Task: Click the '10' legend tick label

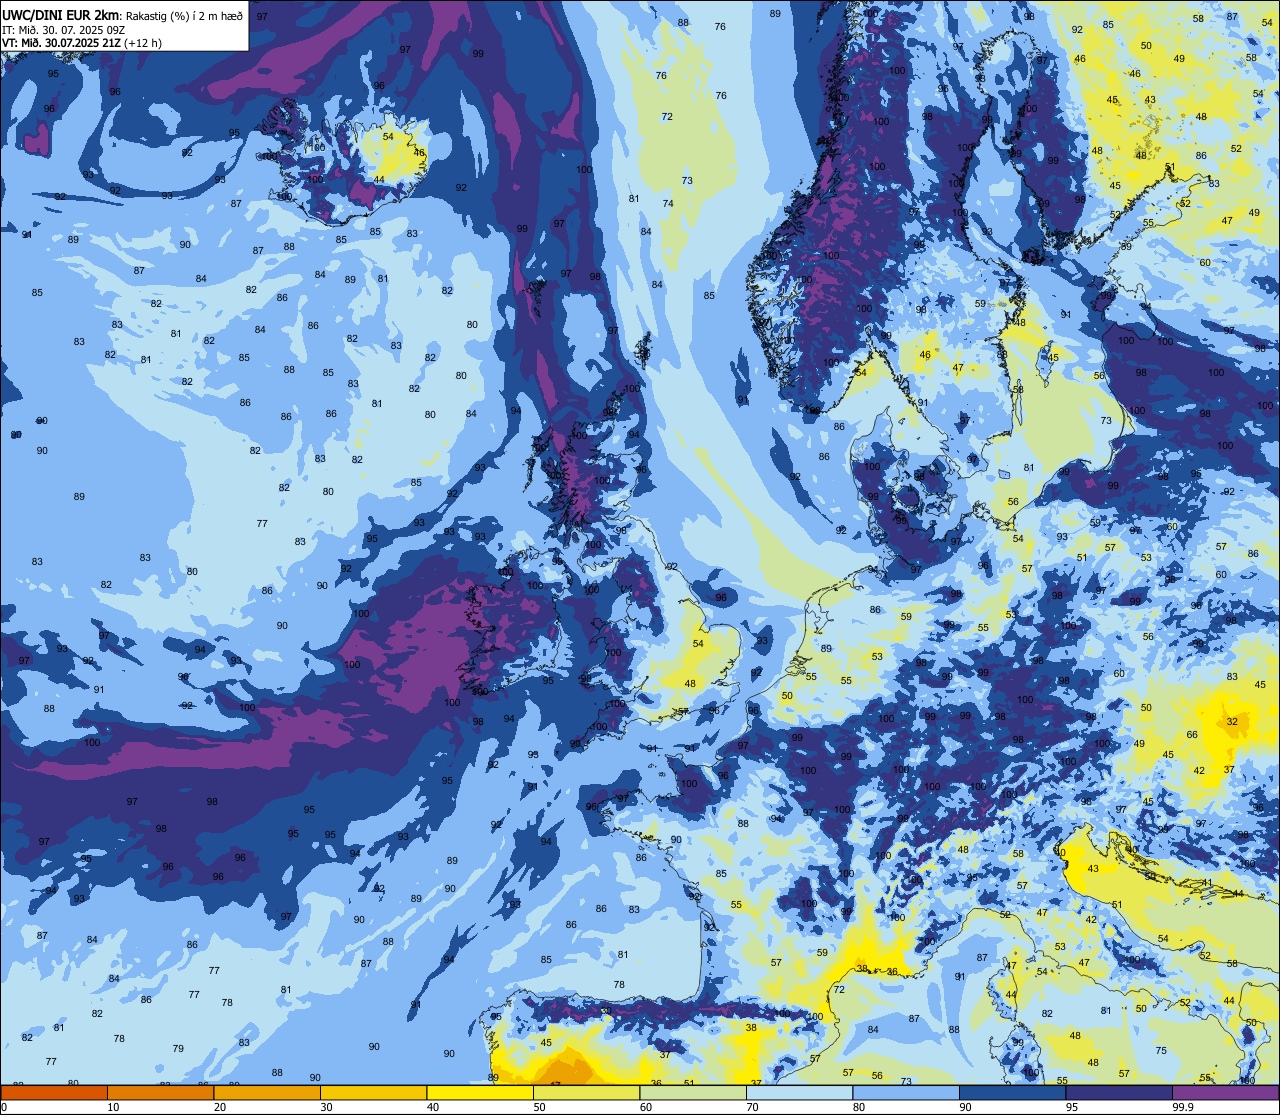Action: [x=113, y=1106]
